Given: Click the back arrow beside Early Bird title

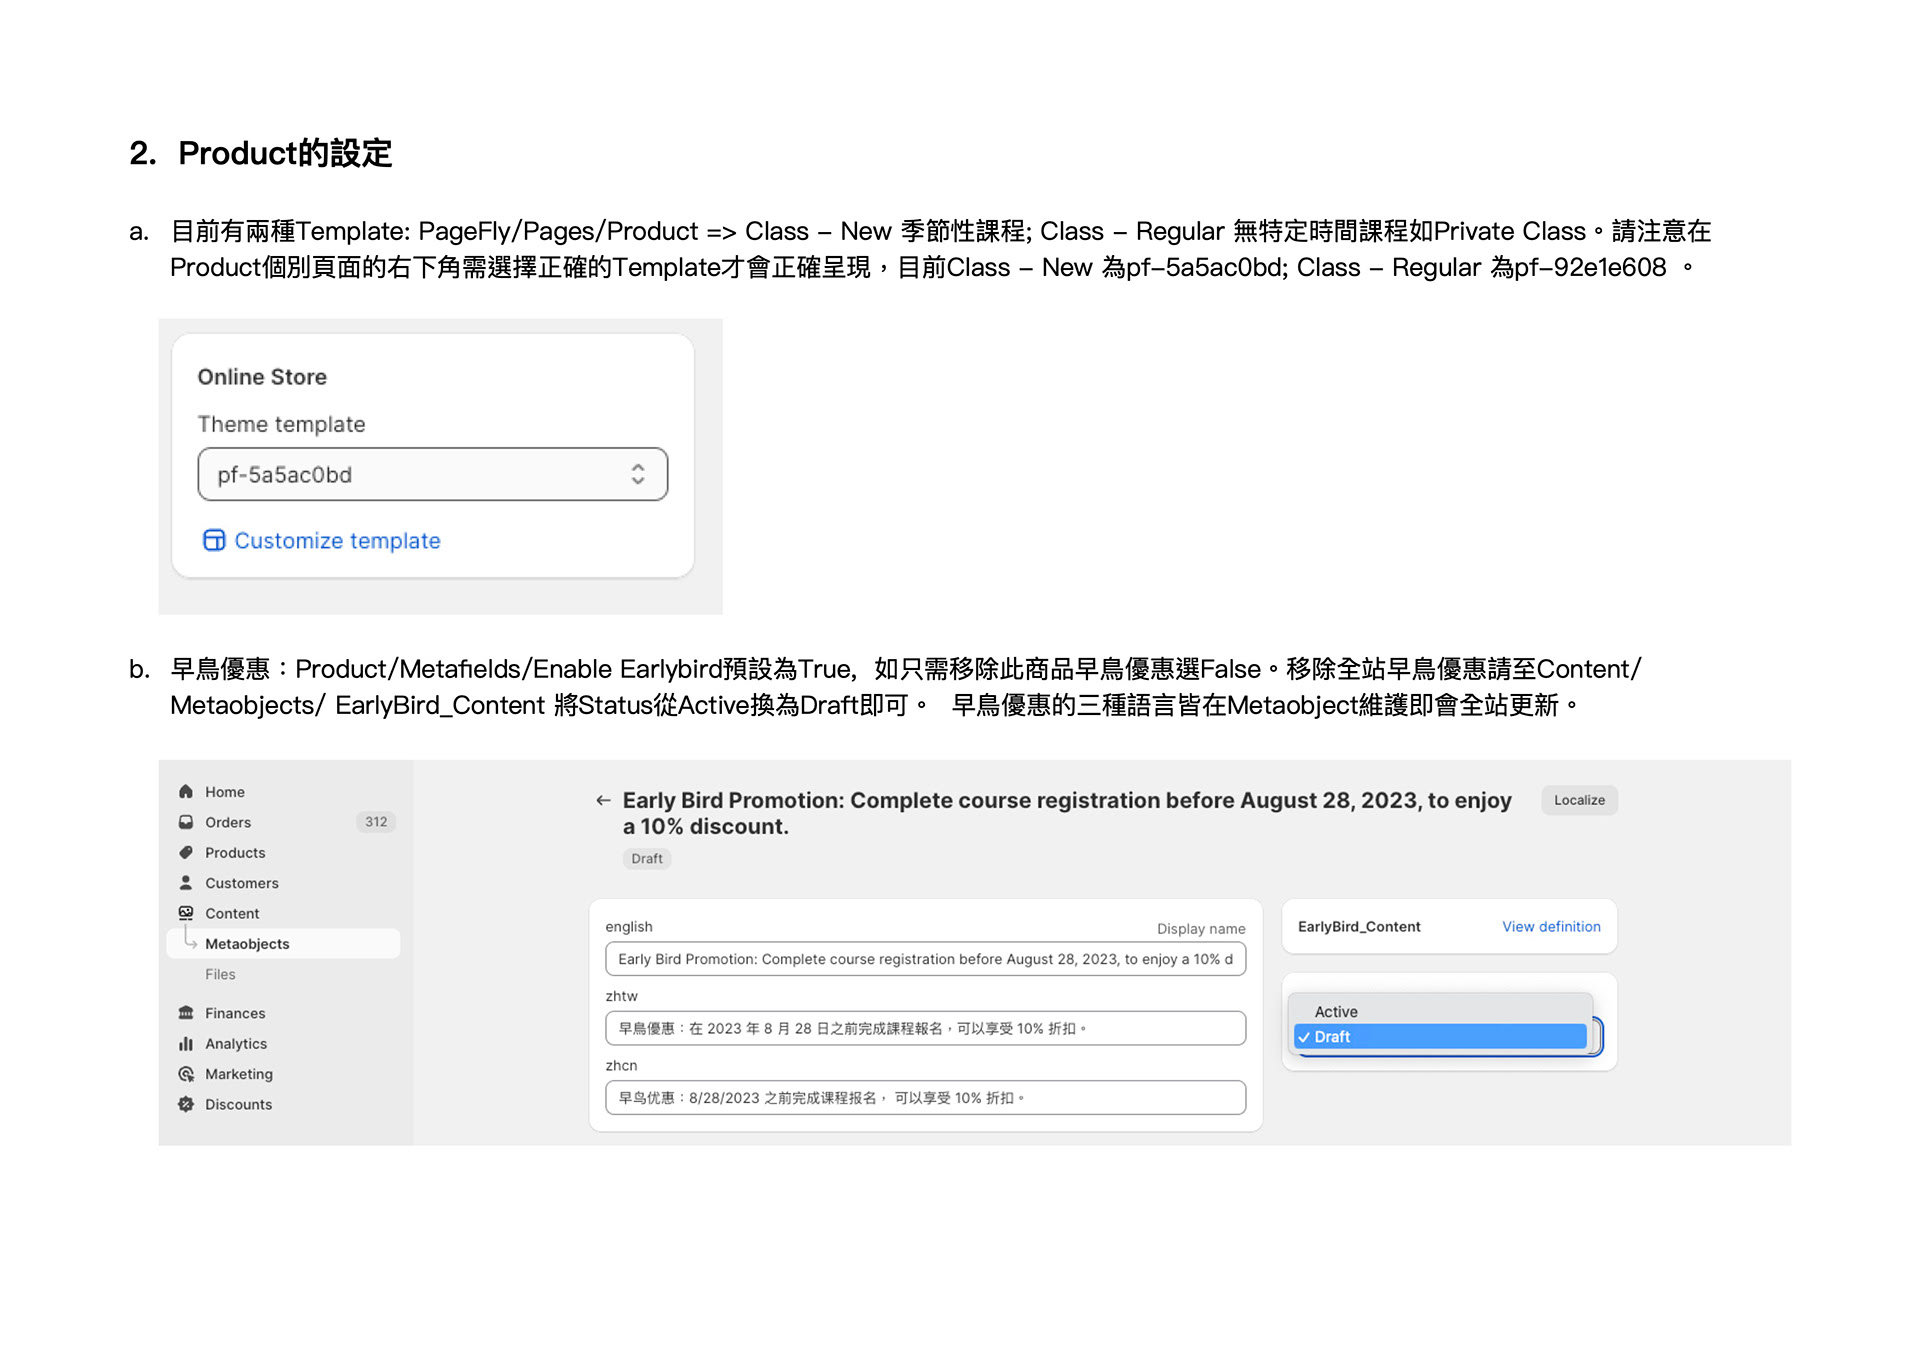Looking at the screenshot, I should click(x=603, y=800).
